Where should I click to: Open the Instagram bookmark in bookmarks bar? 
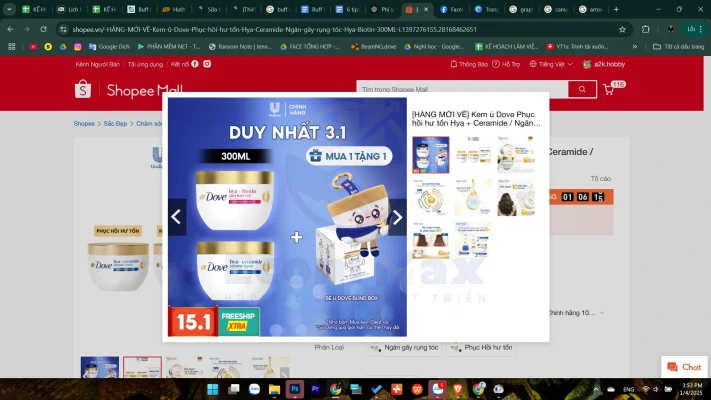[78, 47]
